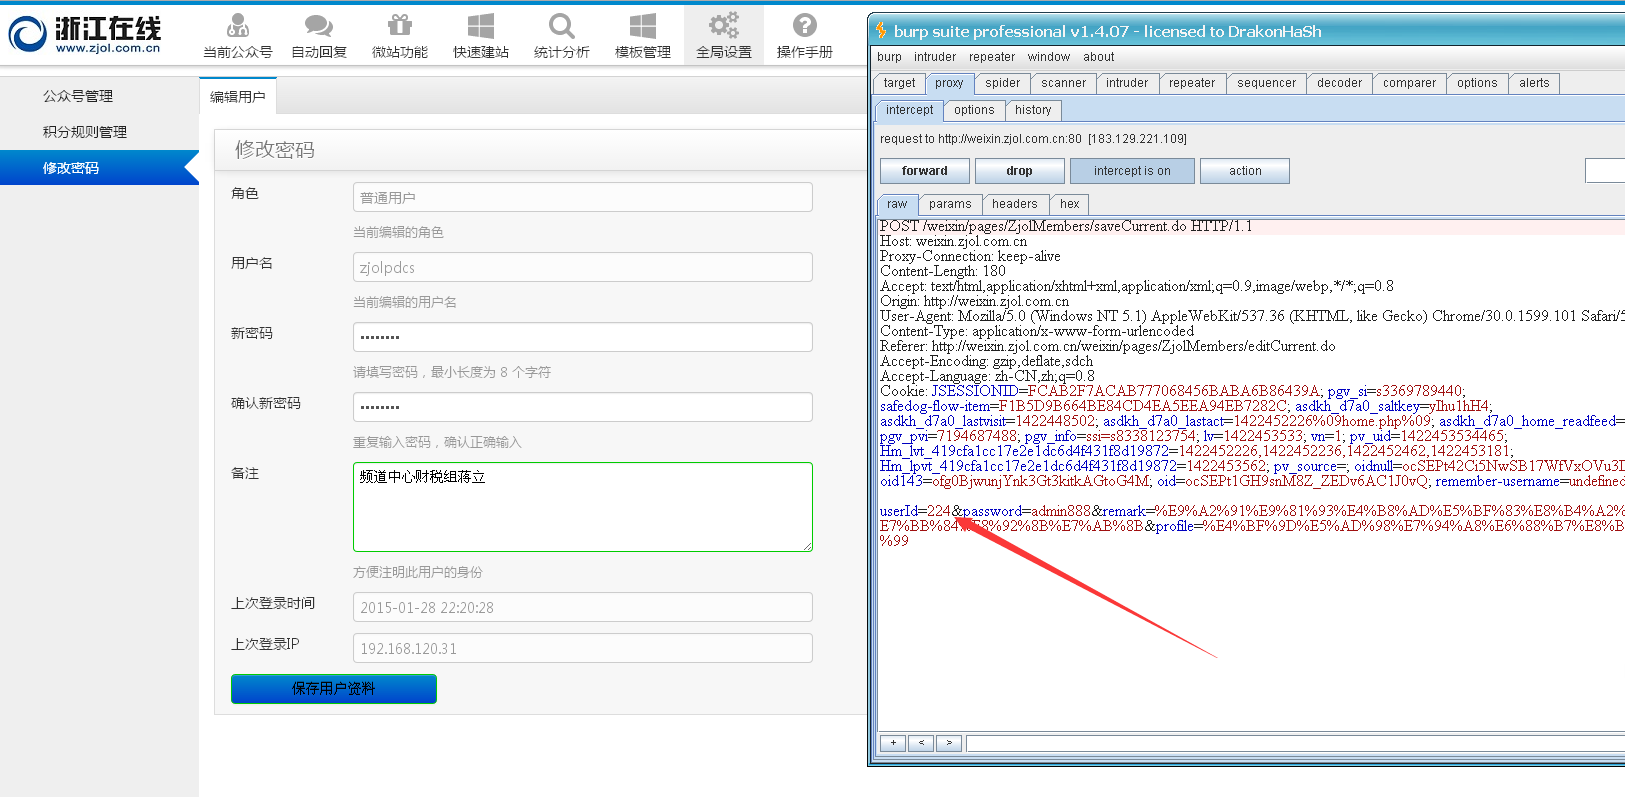The height and width of the screenshot is (797, 1625).
Task: Click Burp Suite flame icon in title bar
Action: click(881, 31)
